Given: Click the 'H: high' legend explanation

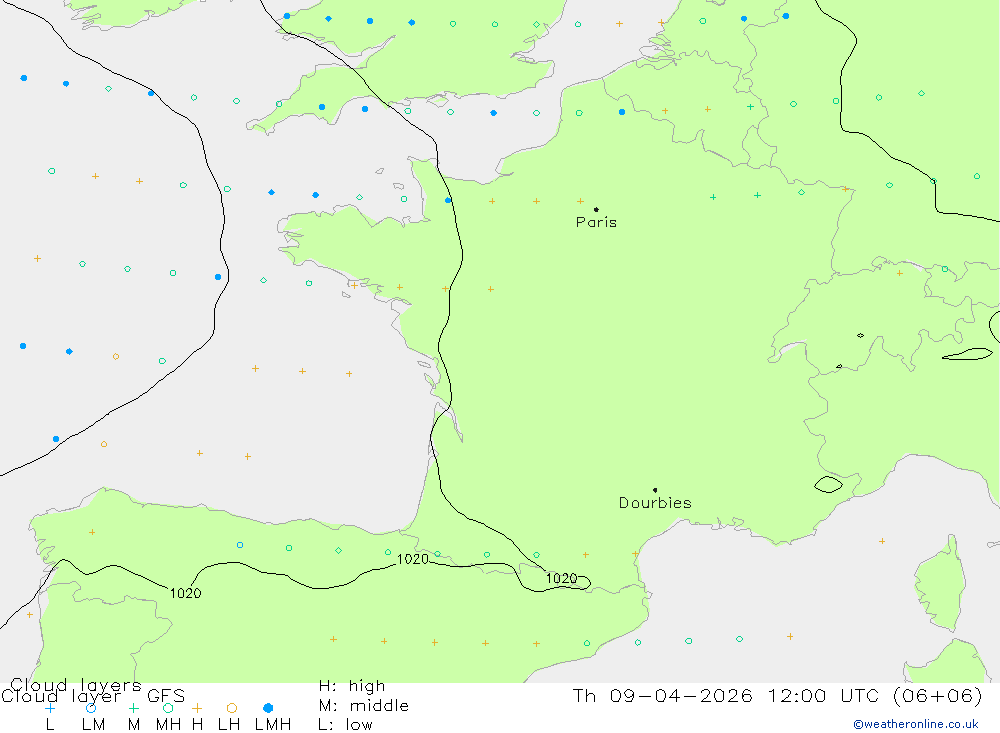Looking at the screenshot, I should pos(352,686).
